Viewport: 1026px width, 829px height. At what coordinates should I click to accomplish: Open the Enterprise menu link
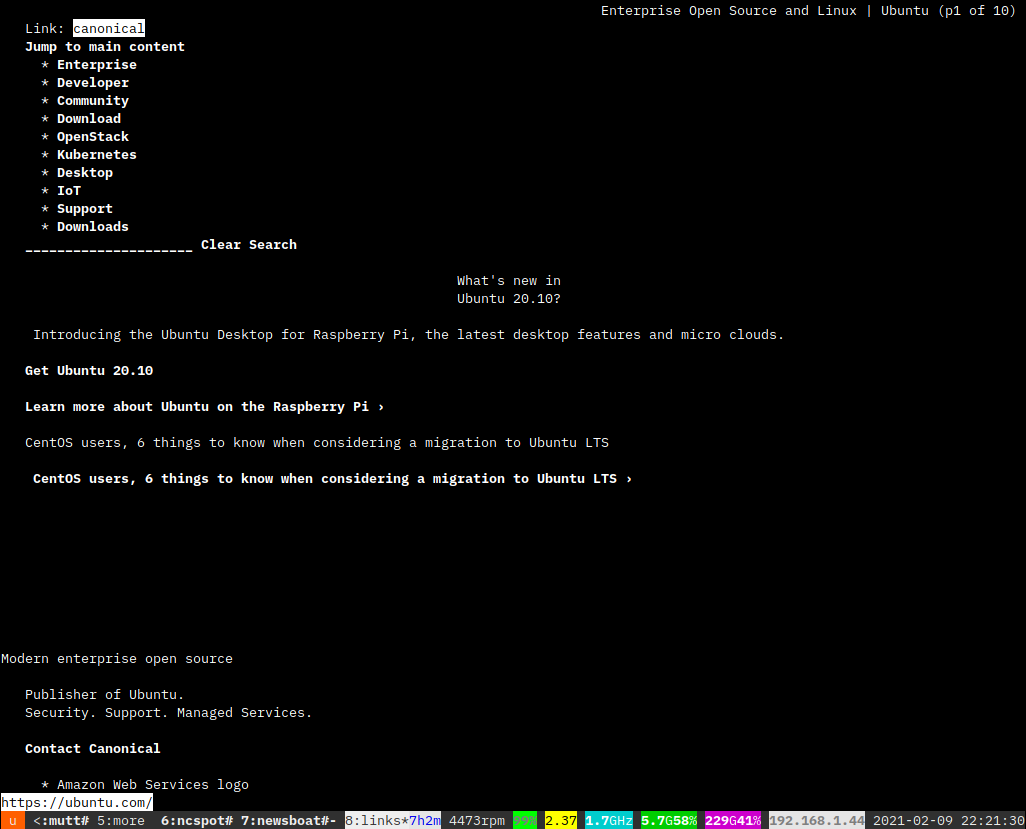(x=97, y=65)
